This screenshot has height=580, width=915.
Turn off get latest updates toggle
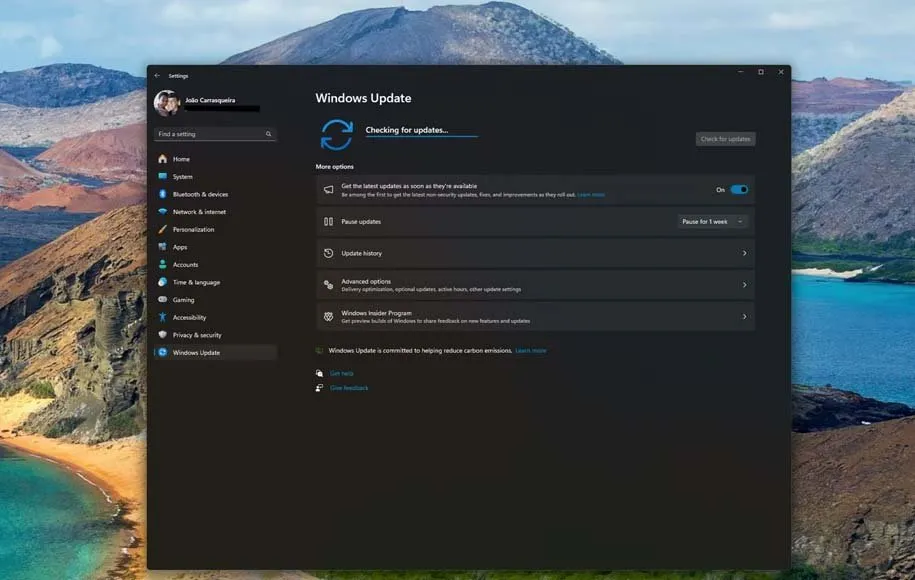coord(738,189)
